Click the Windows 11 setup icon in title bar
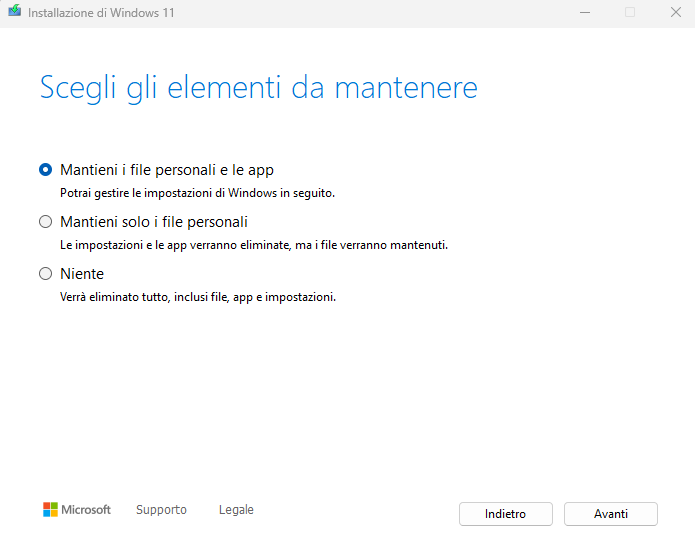 14,12
